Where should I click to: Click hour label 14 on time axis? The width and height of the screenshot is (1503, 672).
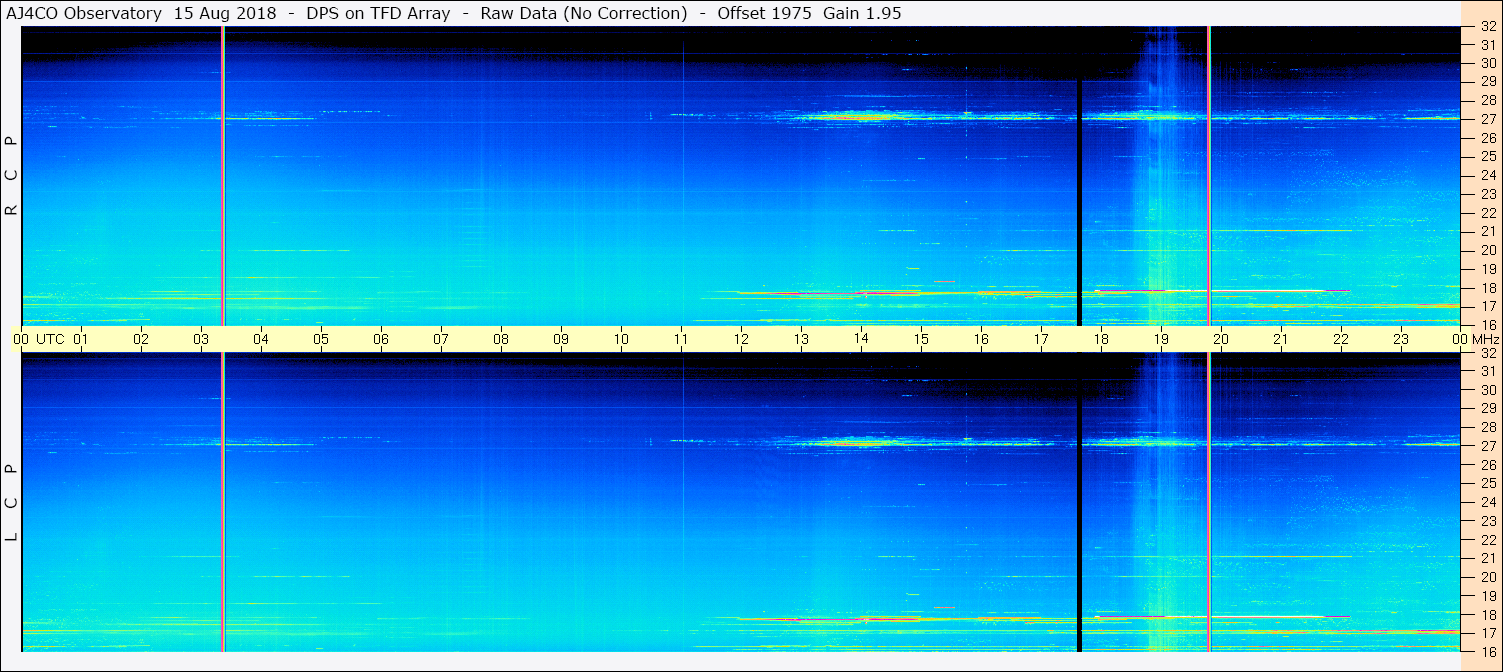[861, 339]
